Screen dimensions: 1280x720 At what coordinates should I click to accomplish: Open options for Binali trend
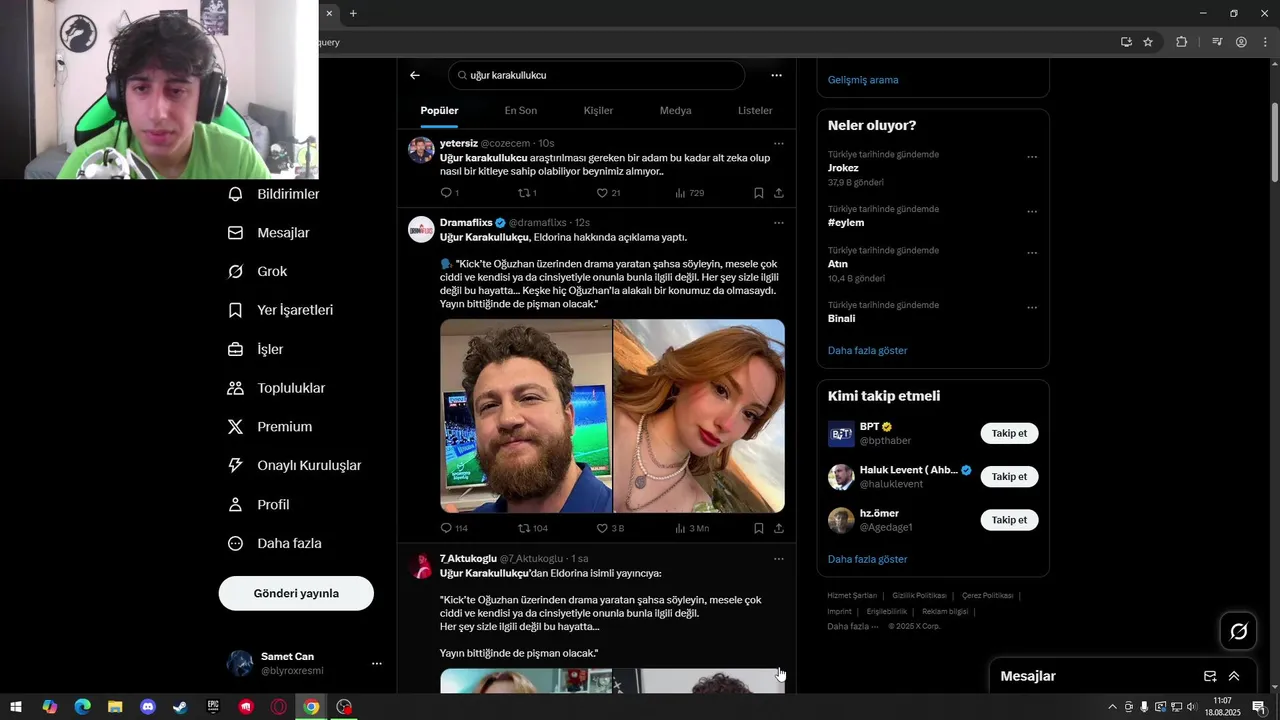coord(1032,307)
